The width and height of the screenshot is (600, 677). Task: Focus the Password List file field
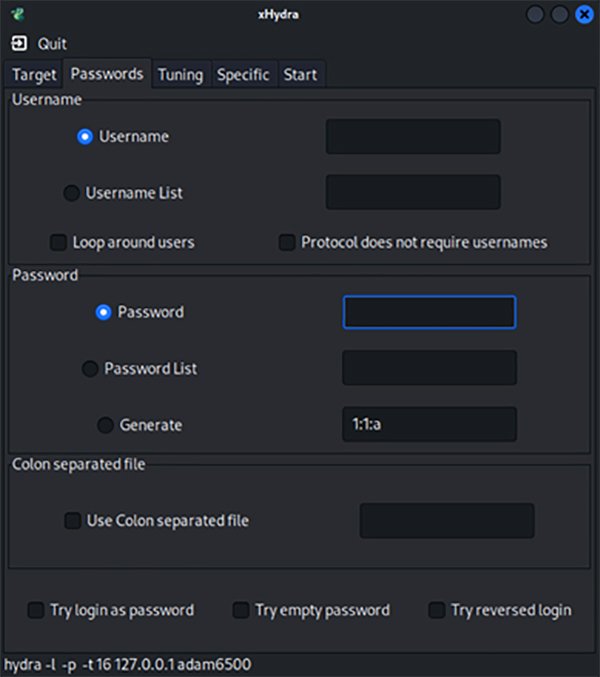point(429,368)
